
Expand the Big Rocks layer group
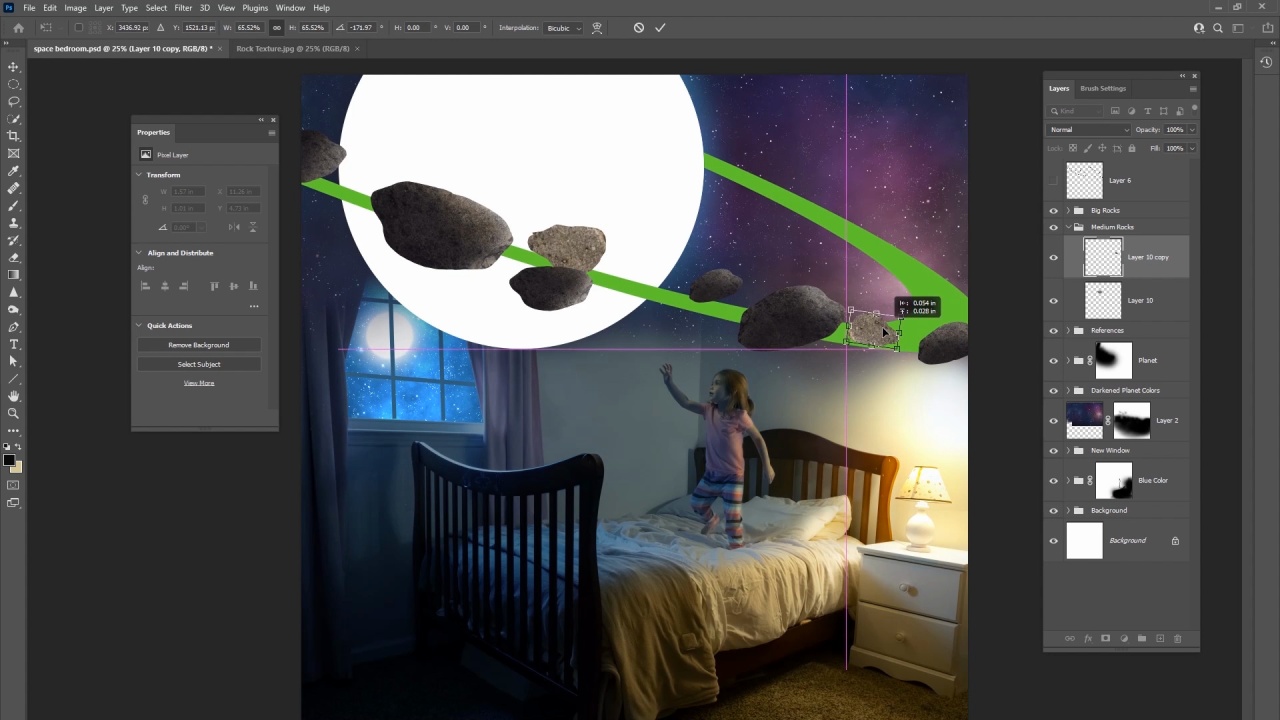tap(1068, 211)
